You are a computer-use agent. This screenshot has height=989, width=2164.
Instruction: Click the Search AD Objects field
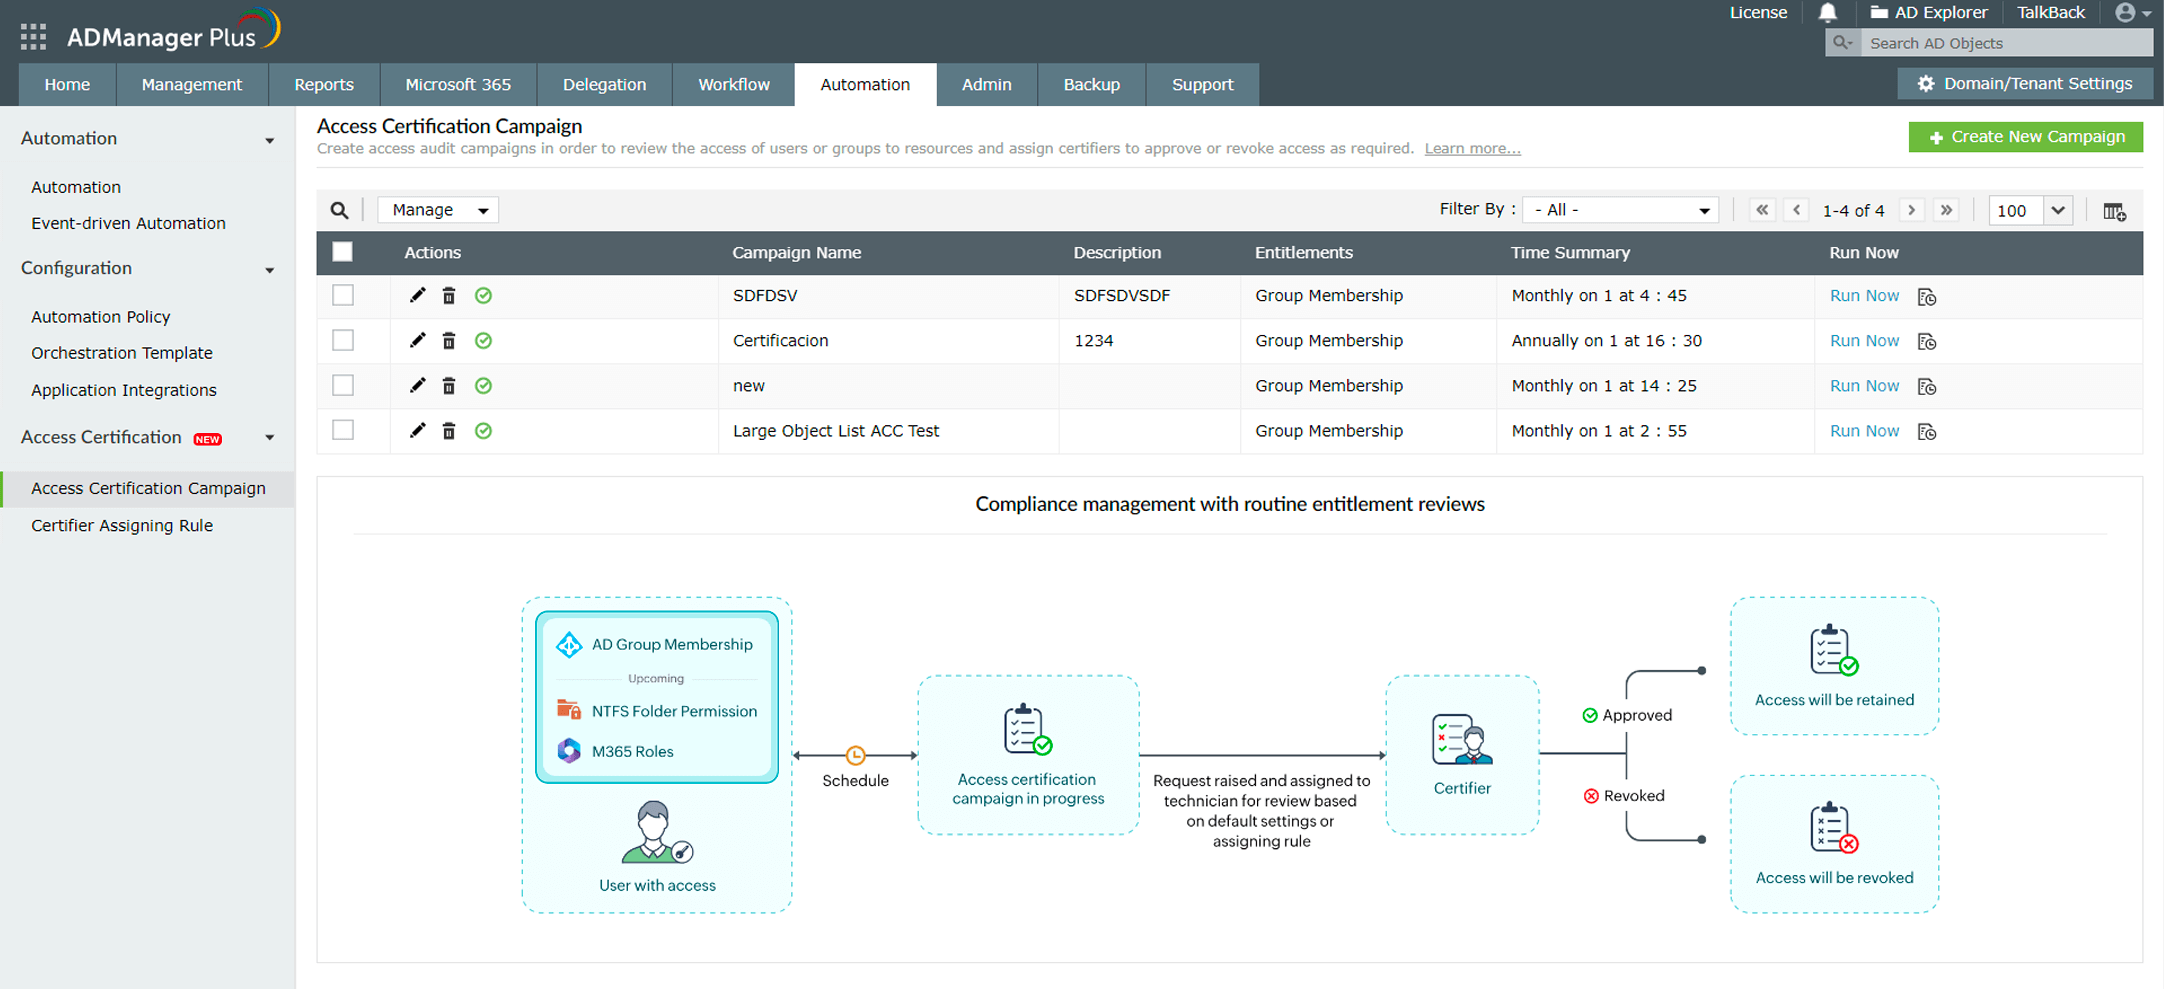(2005, 43)
